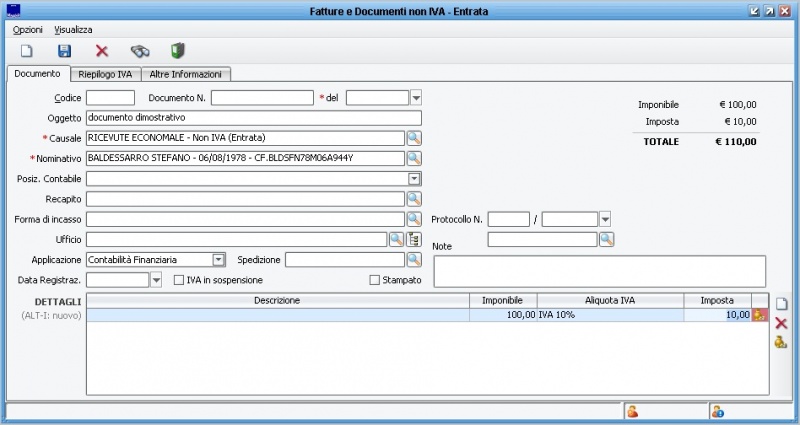Click the empty Descrizione cell in detail row

278,315
